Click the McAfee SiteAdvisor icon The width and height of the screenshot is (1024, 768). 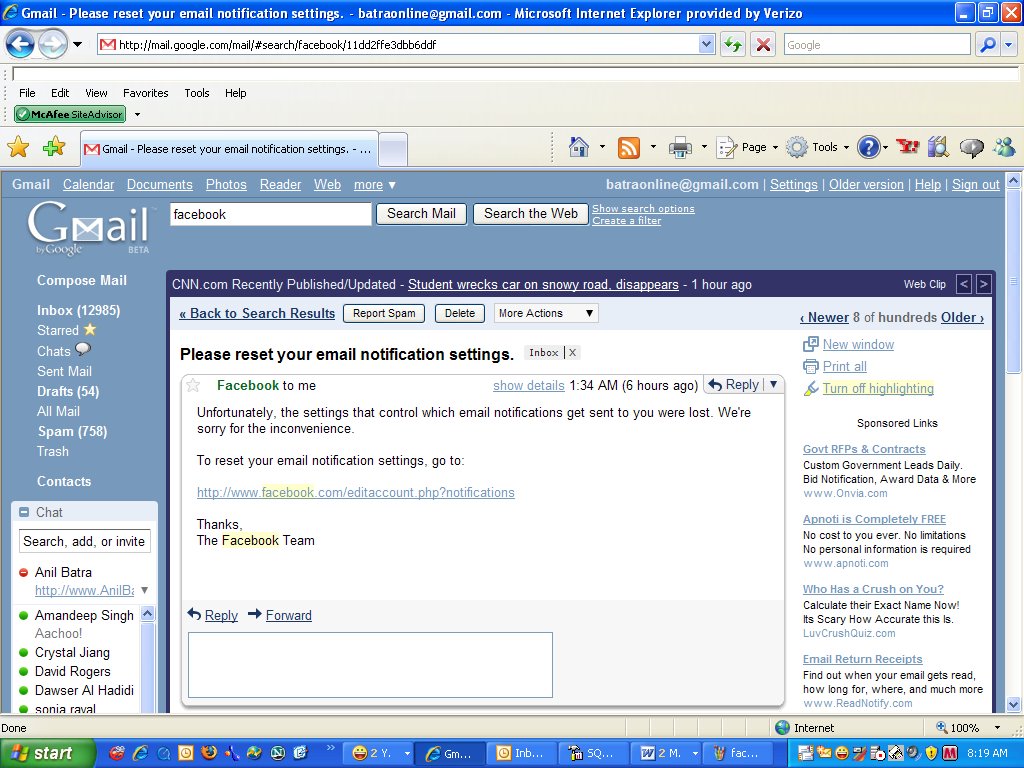[x=69, y=113]
